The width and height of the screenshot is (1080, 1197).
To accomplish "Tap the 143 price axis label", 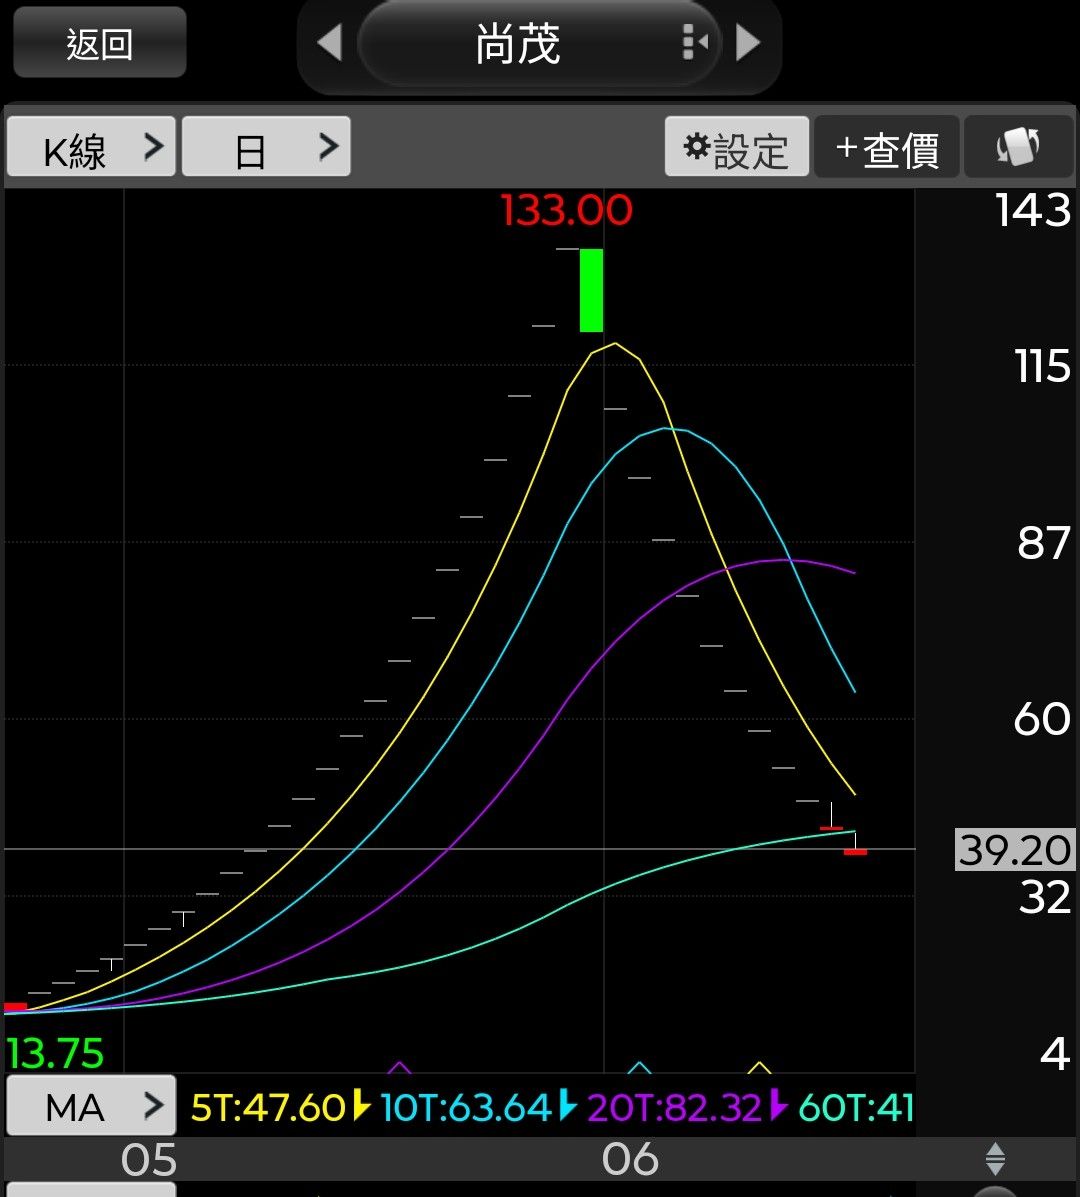I will 1033,210.
